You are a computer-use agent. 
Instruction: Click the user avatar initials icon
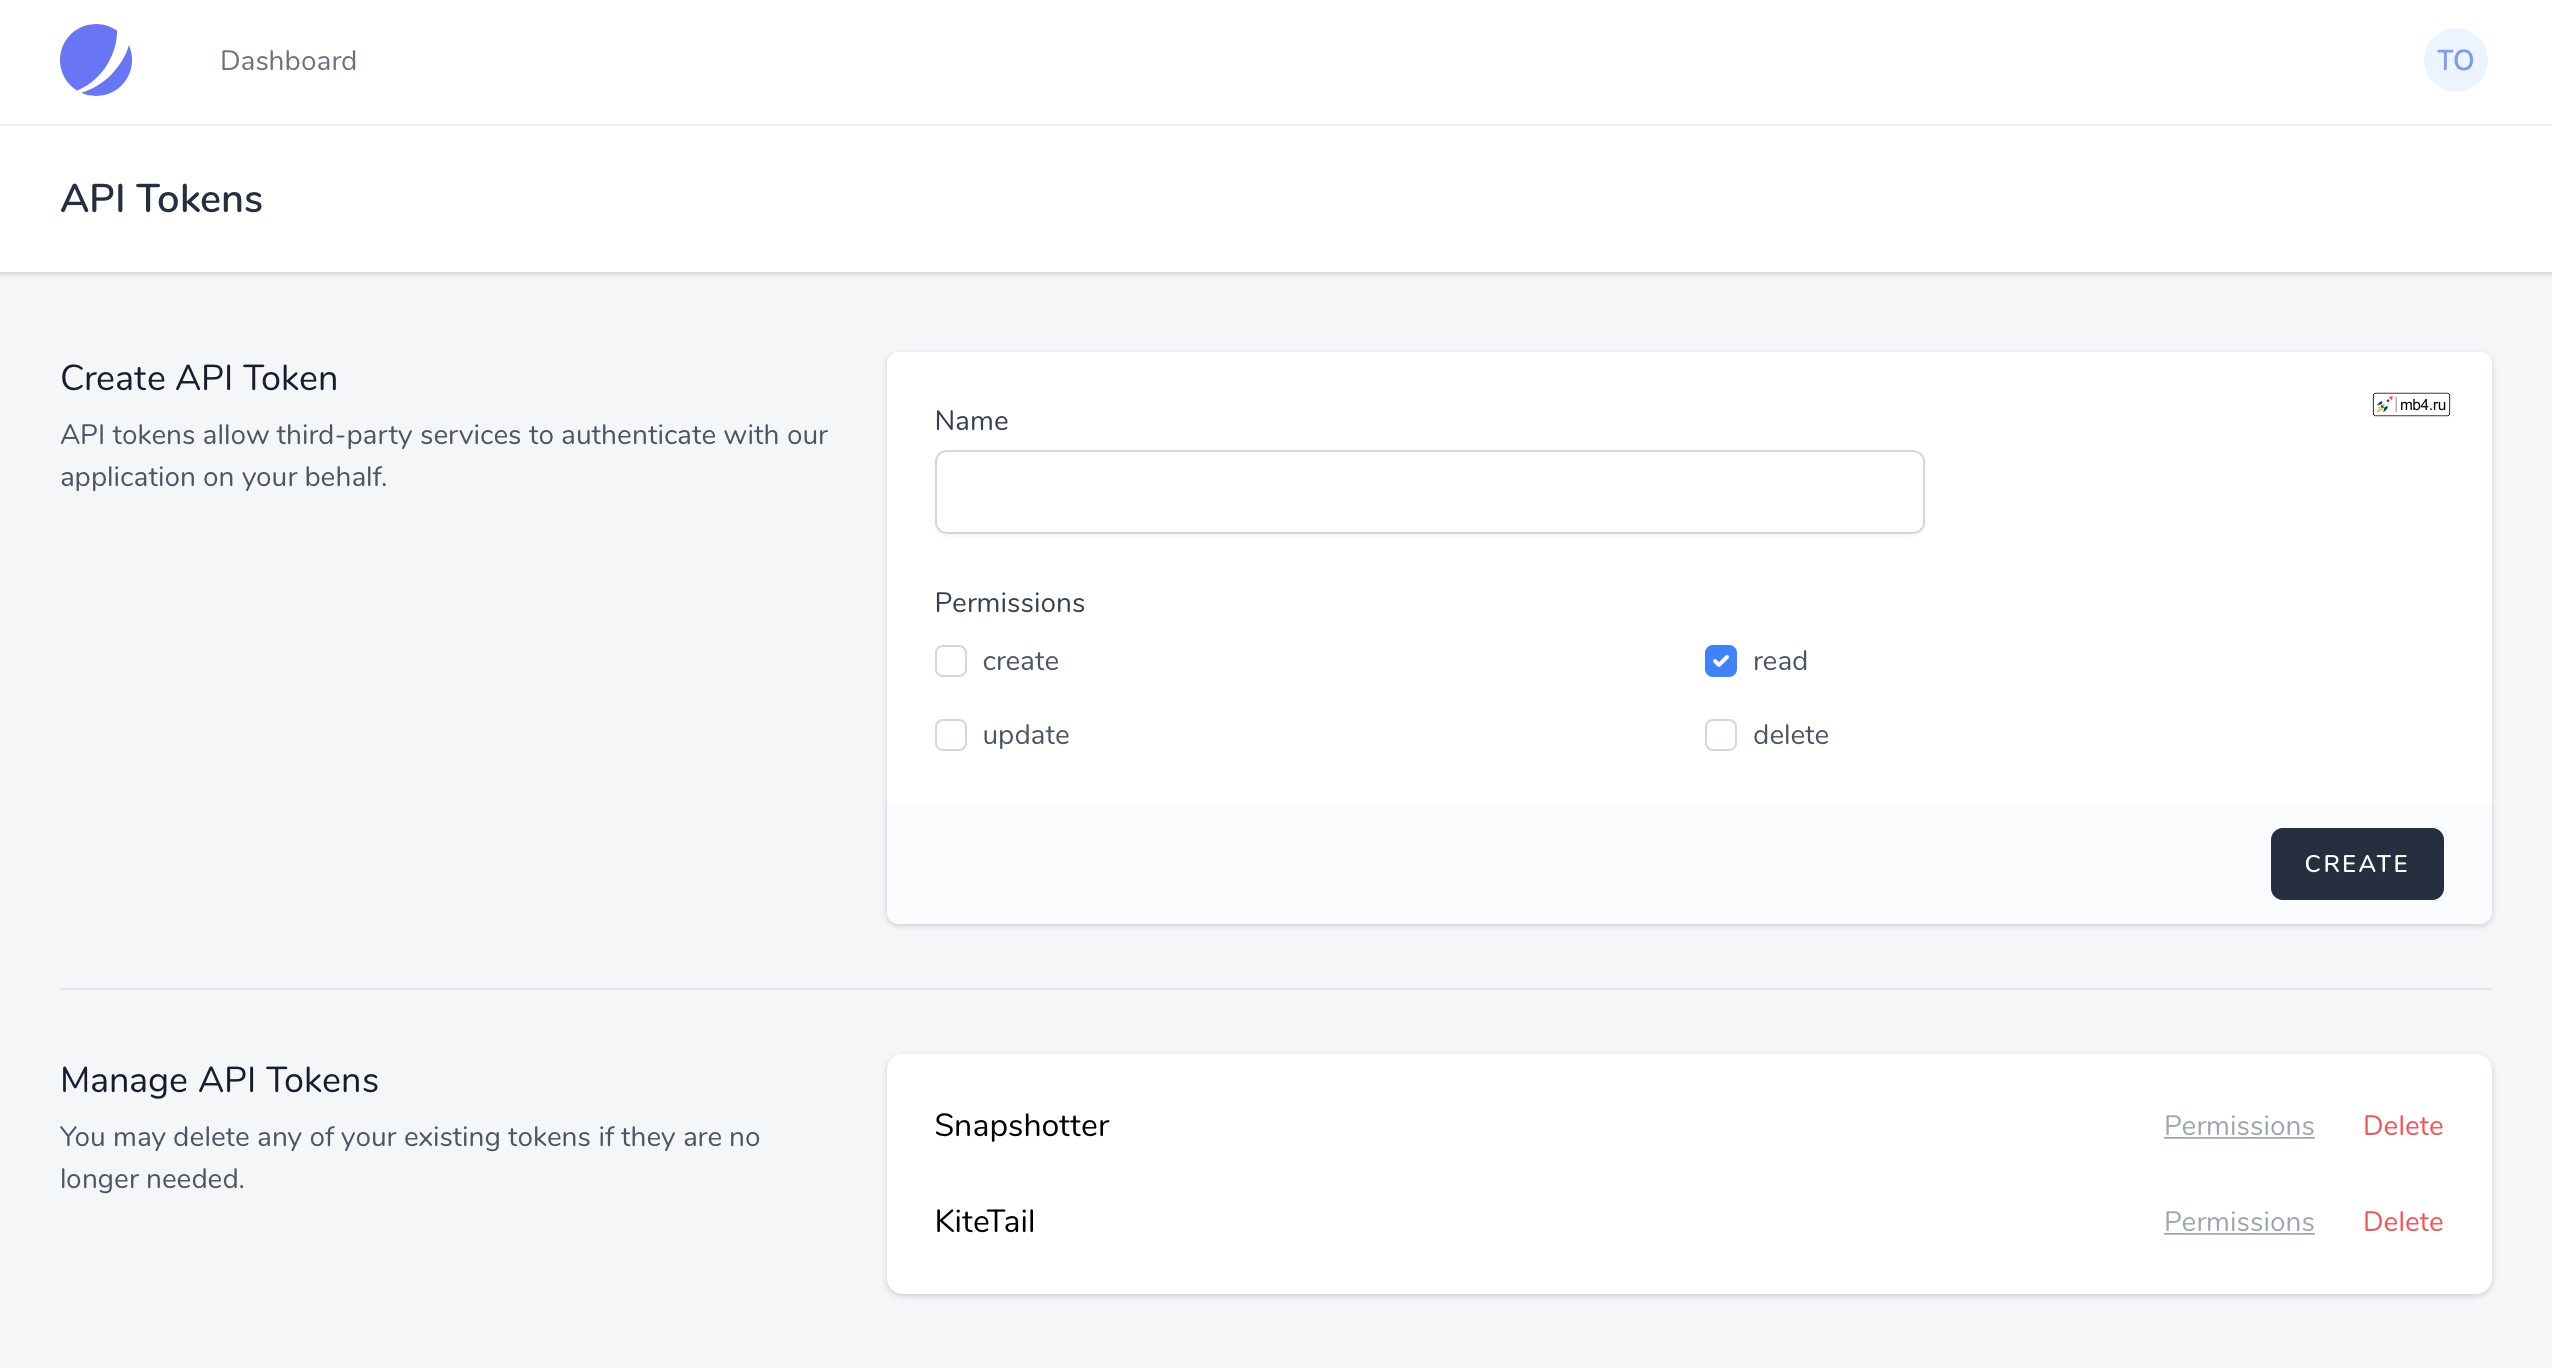pyautogui.click(x=2454, y=61)
